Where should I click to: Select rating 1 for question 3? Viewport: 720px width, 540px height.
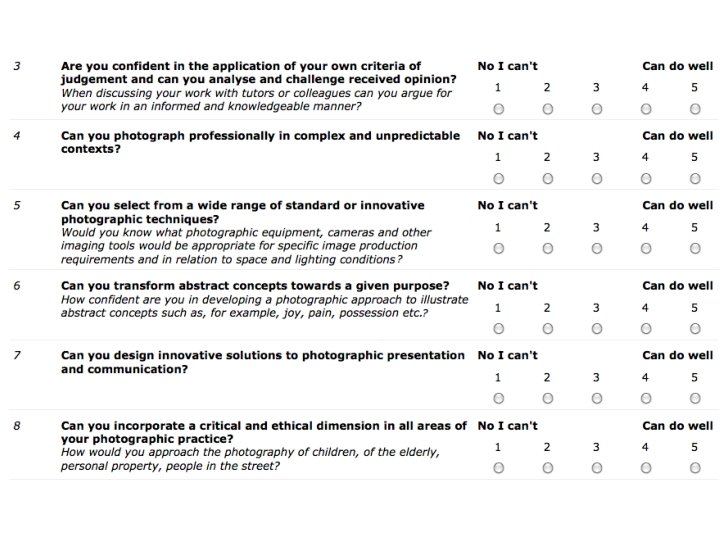tap(498, 109)
